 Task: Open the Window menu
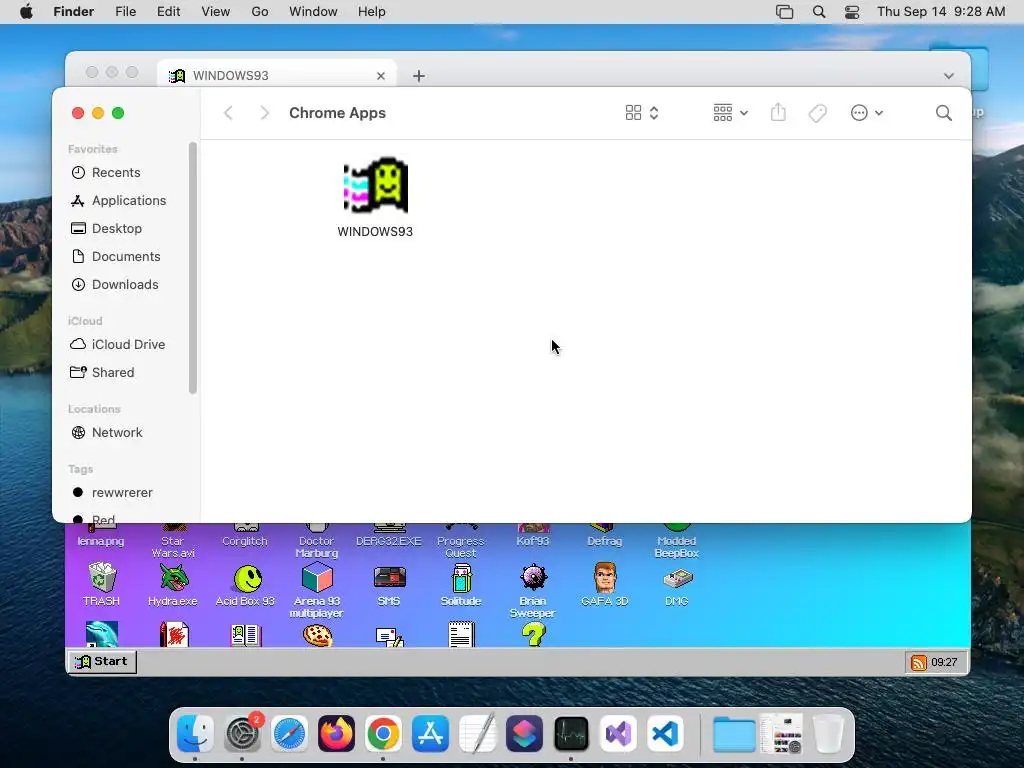313,12
